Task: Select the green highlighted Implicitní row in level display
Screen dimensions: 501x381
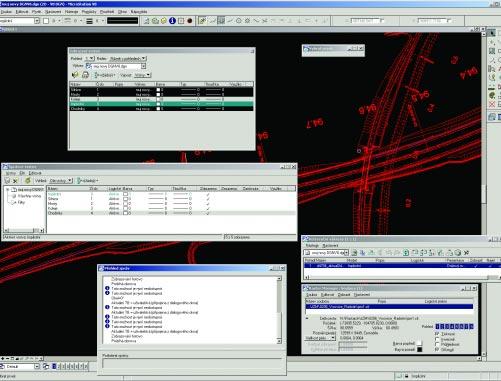Action: coord(161,104)
